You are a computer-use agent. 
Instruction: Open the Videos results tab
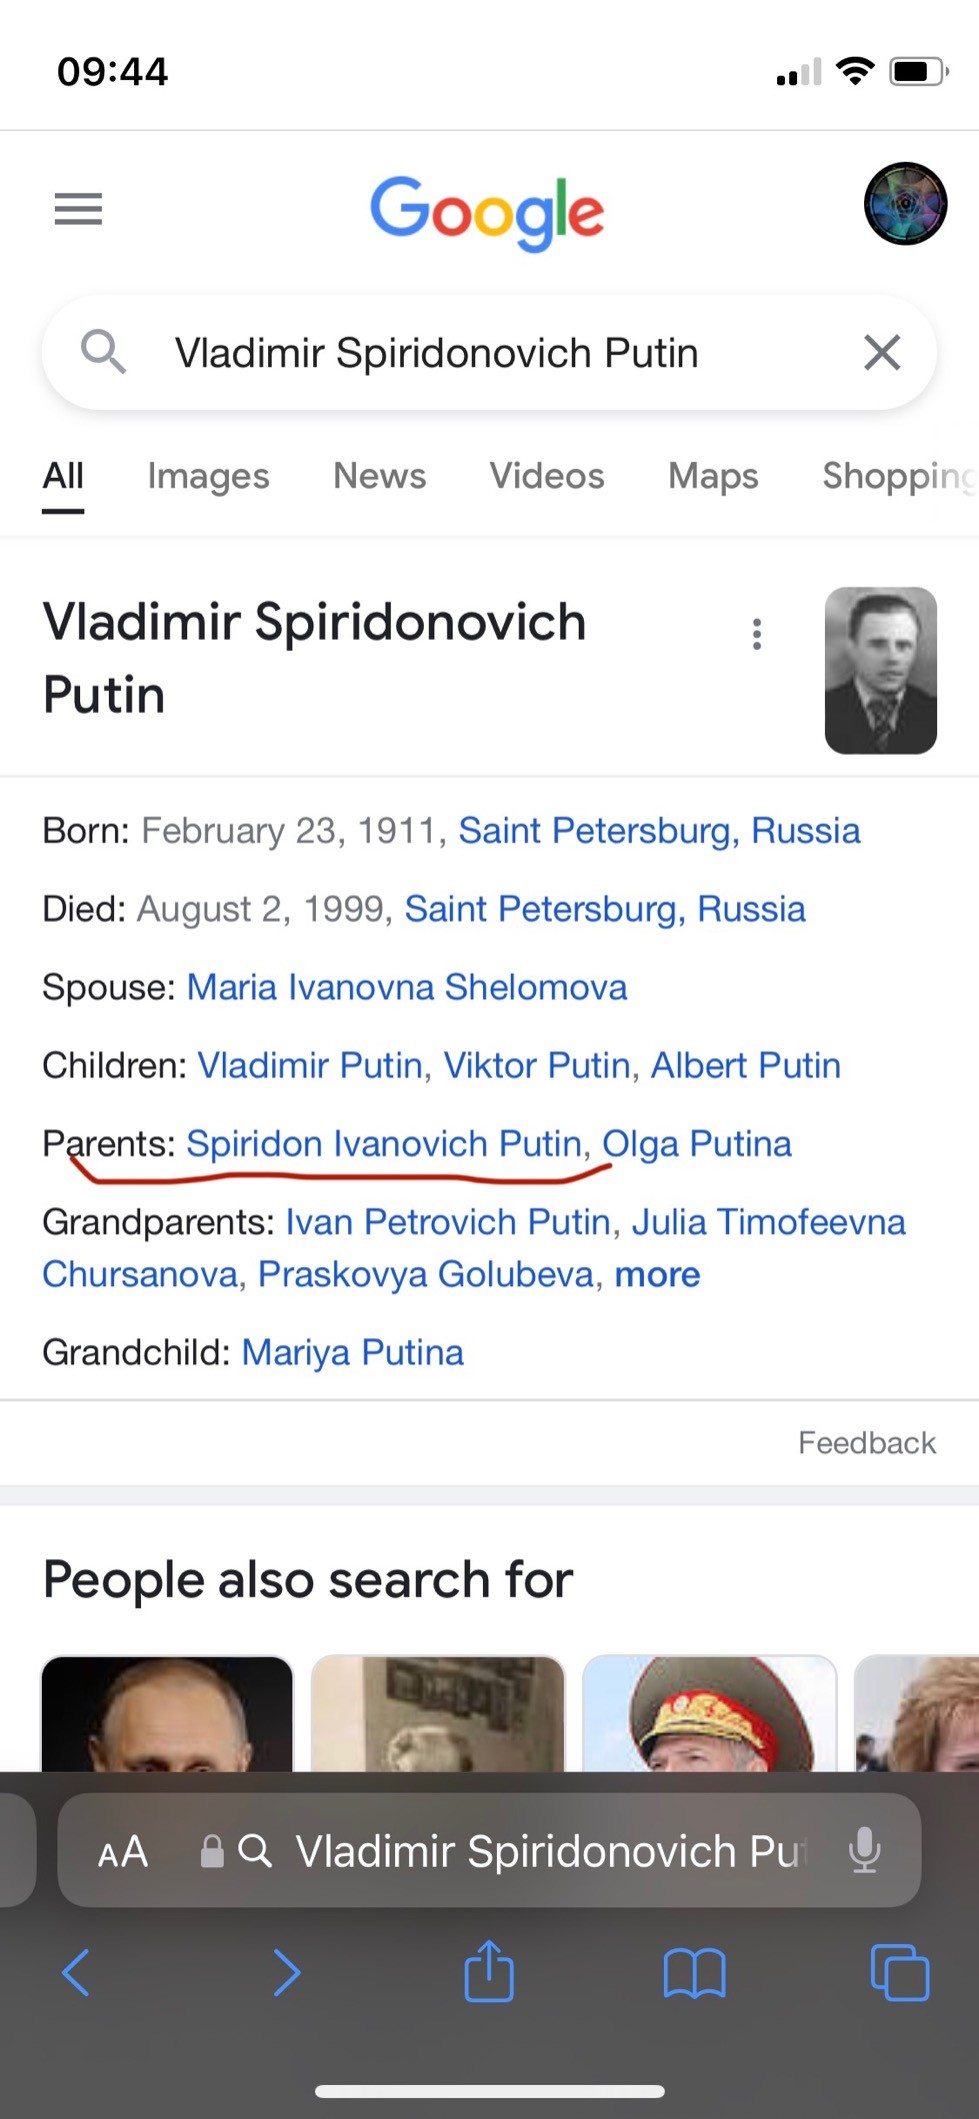546,476
